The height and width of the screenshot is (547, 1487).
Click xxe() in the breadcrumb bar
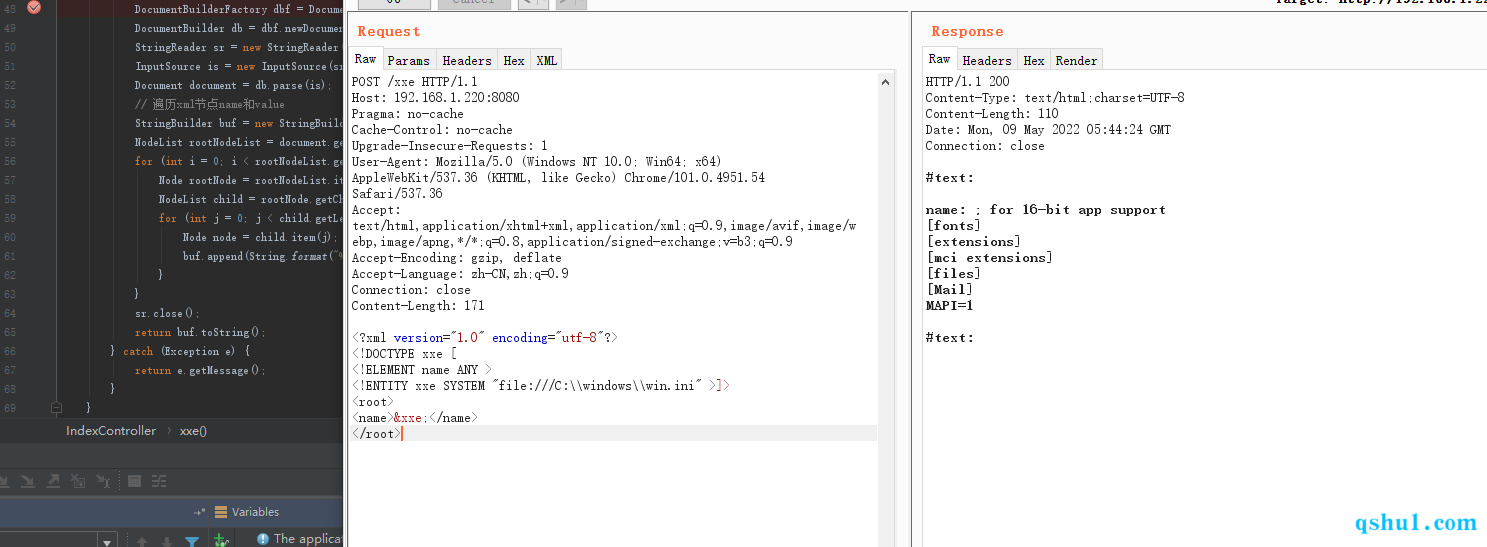(x=193, y=431)
